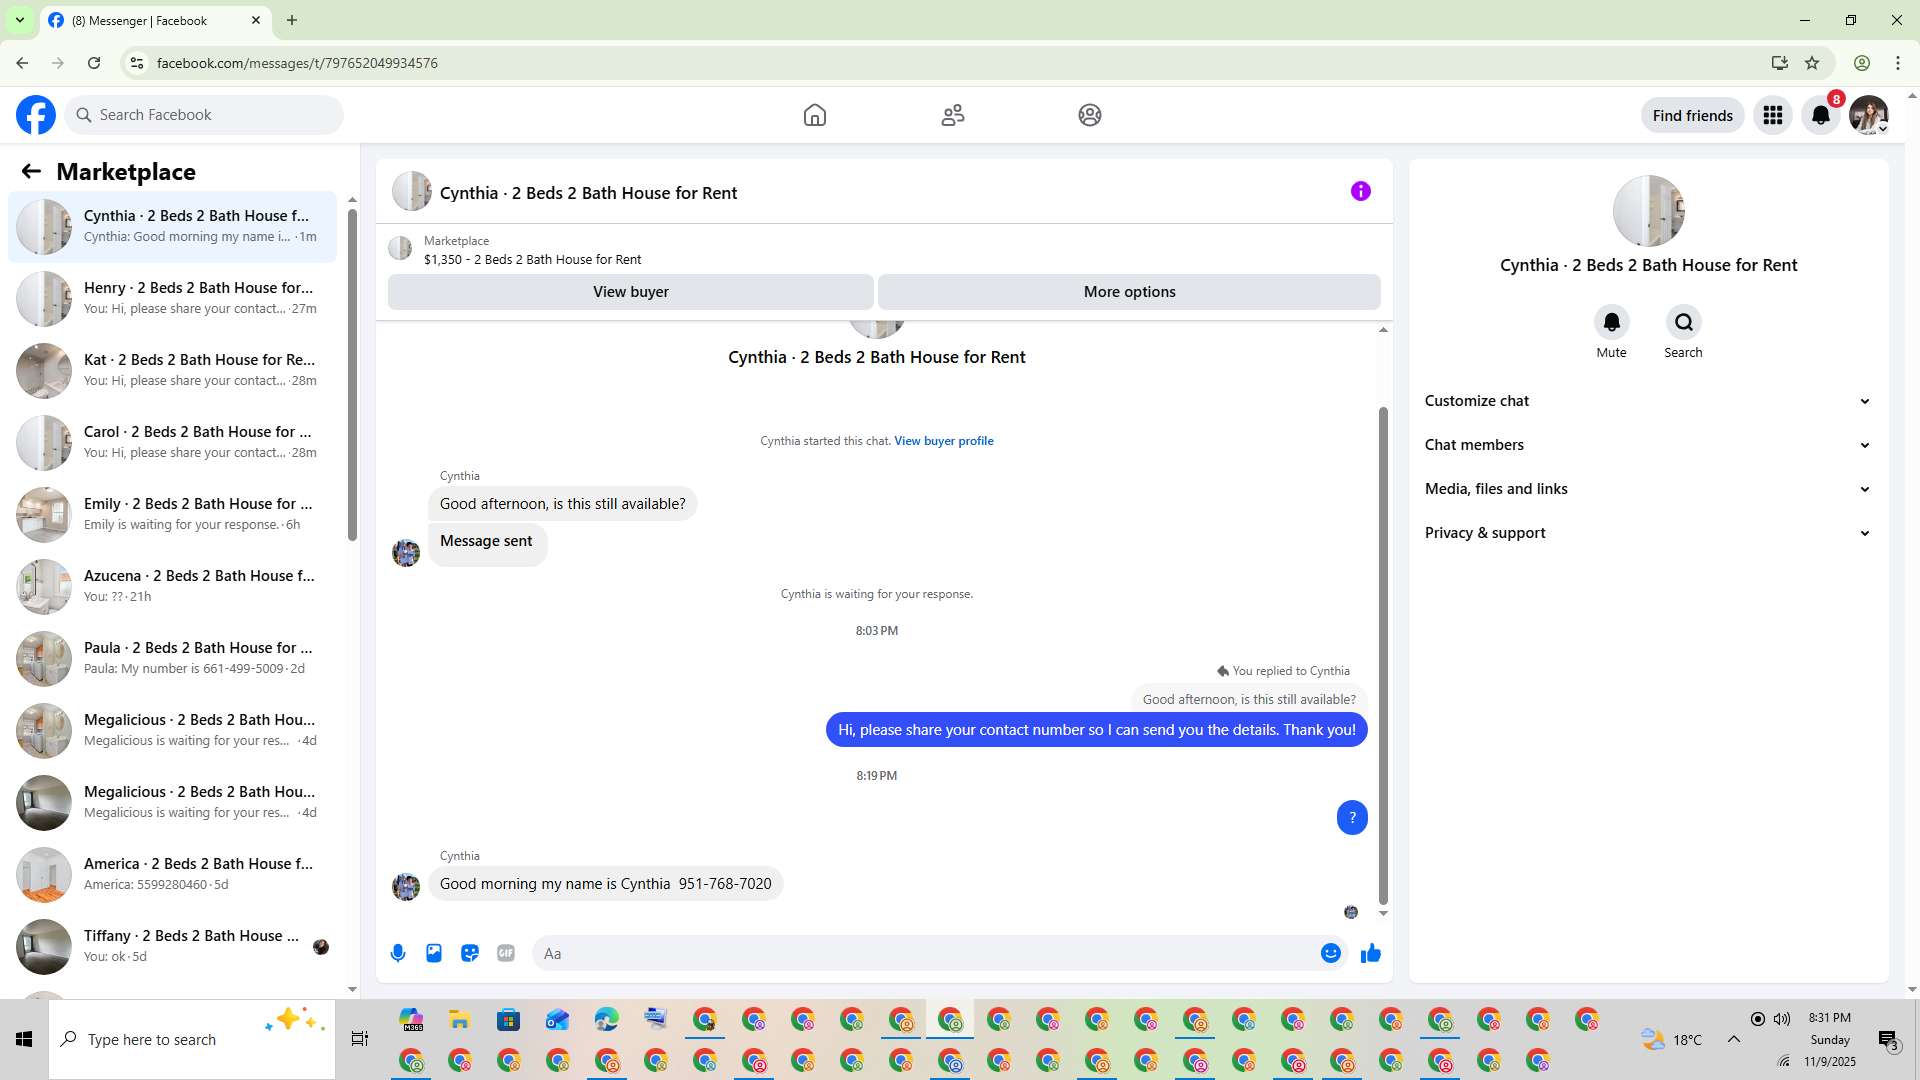This screenshot has width=1920, height=1080.
Task: Expand the Customize chat section
Action: tap(1648, 401)
